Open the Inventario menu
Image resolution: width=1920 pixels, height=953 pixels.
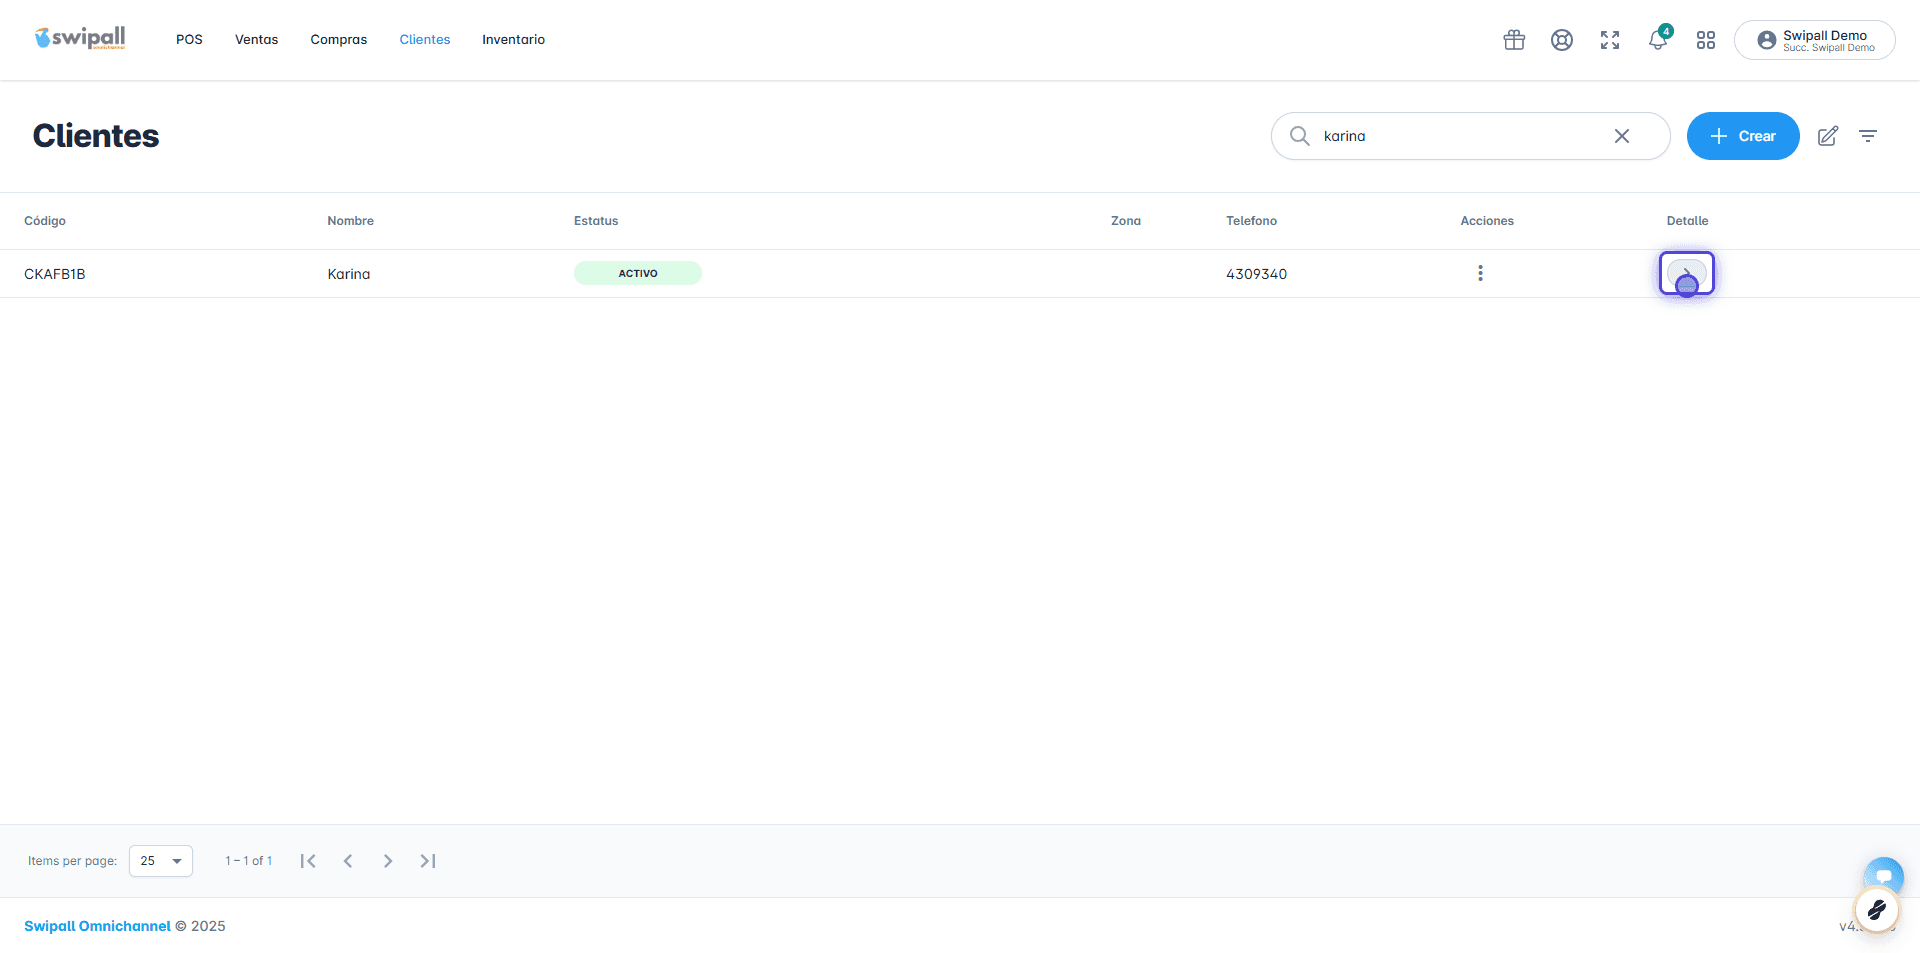click(514, 40)
